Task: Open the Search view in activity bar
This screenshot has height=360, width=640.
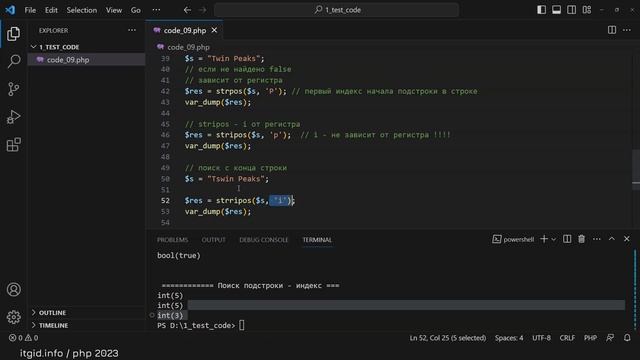Action: pos(13,61)
